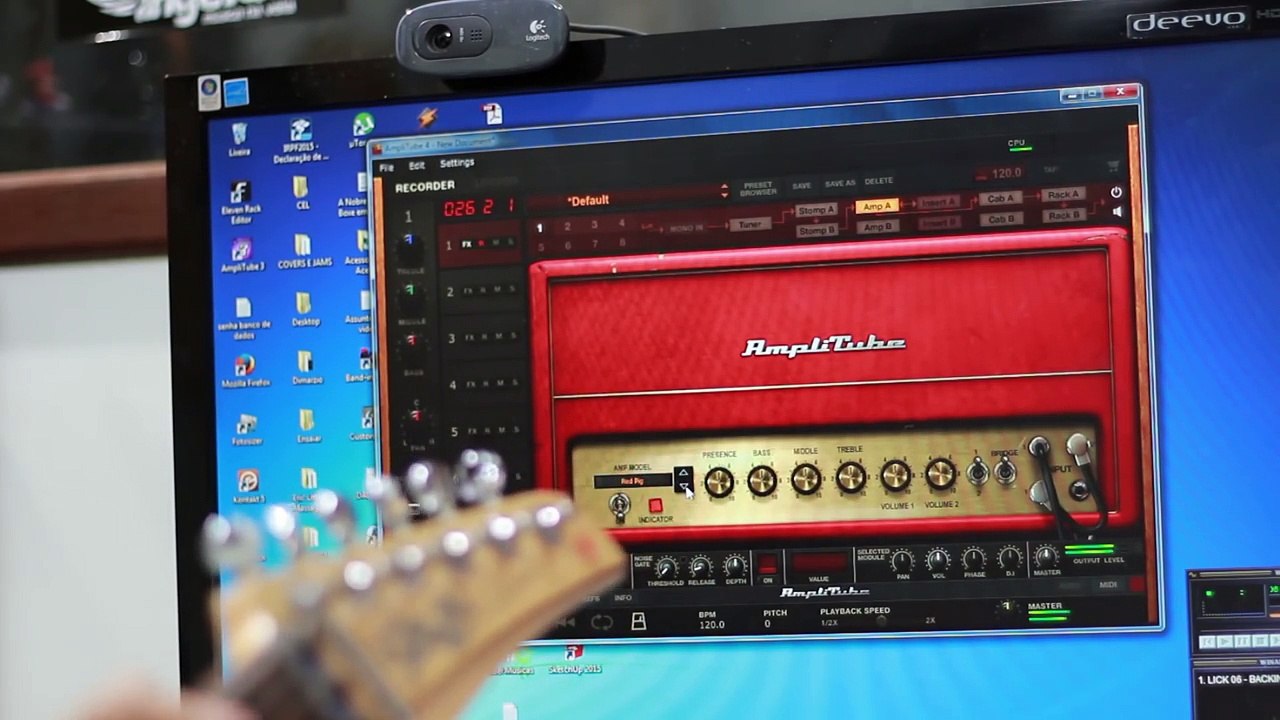The width and height of the screenshot is (1280, 720).
Task: Open the senha banco de dados file
Action: tap(243, 318)
